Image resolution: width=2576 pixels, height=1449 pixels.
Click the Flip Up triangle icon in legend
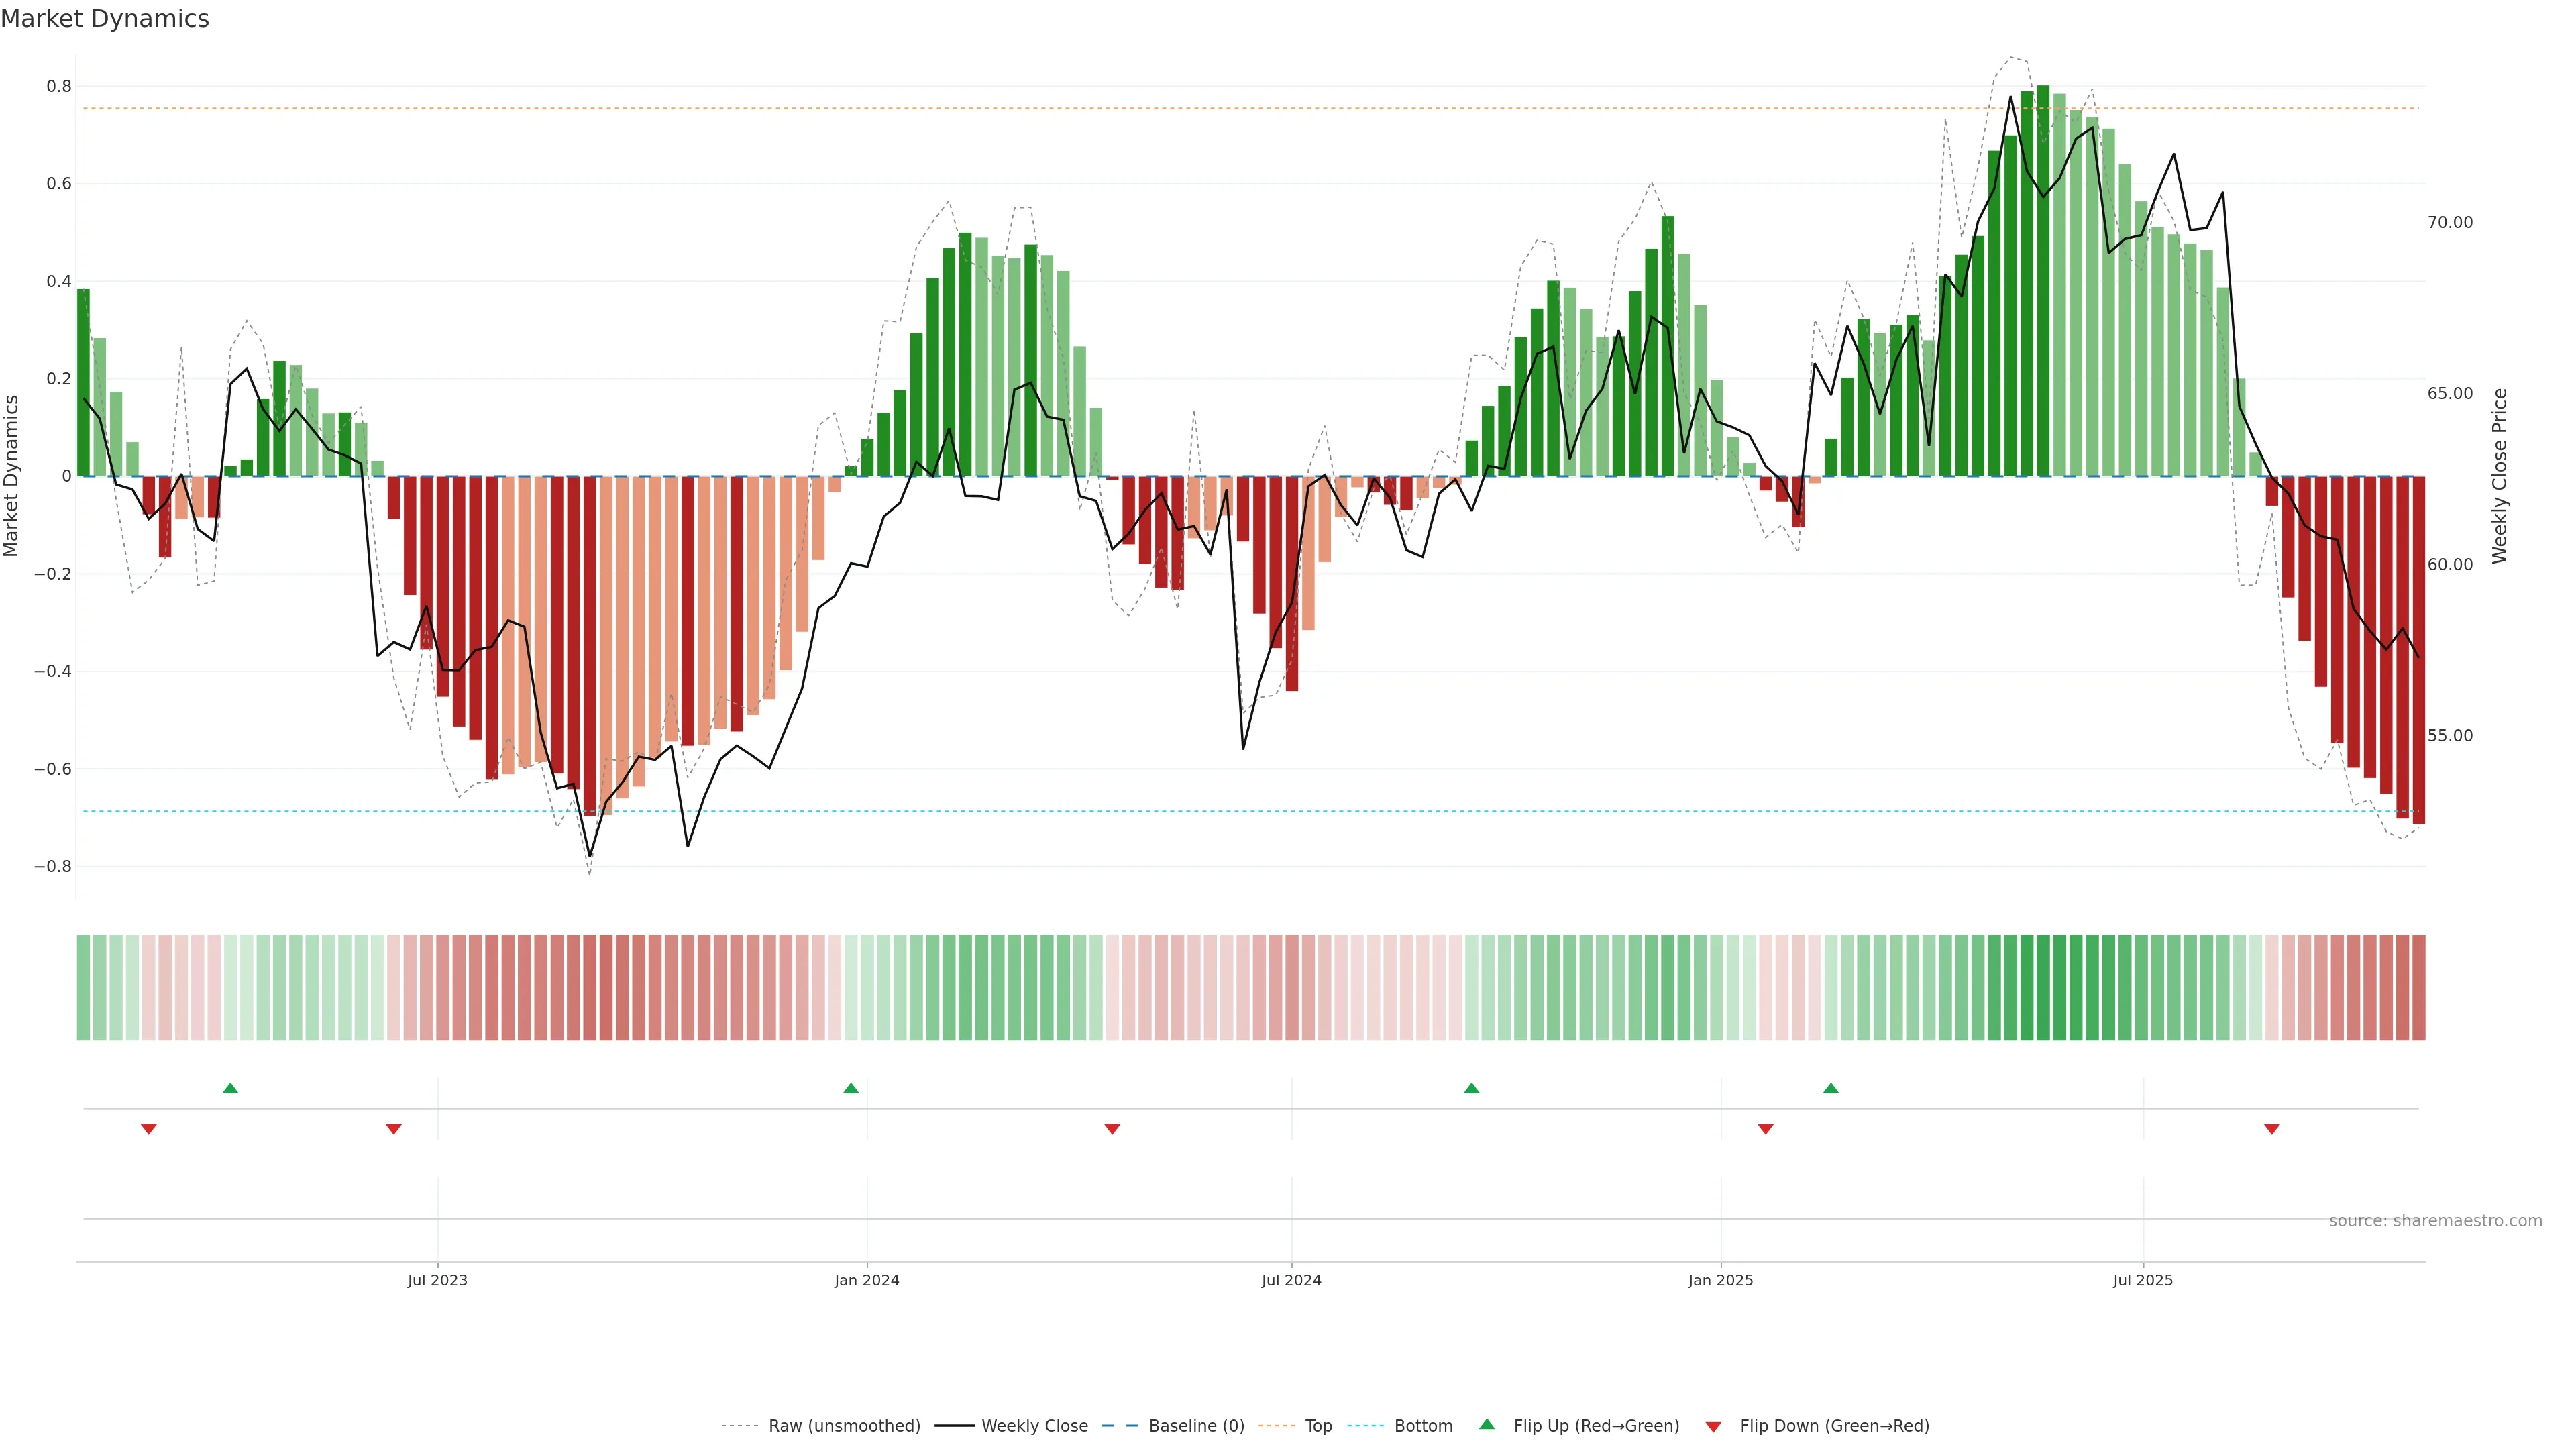point(1487,1424)
